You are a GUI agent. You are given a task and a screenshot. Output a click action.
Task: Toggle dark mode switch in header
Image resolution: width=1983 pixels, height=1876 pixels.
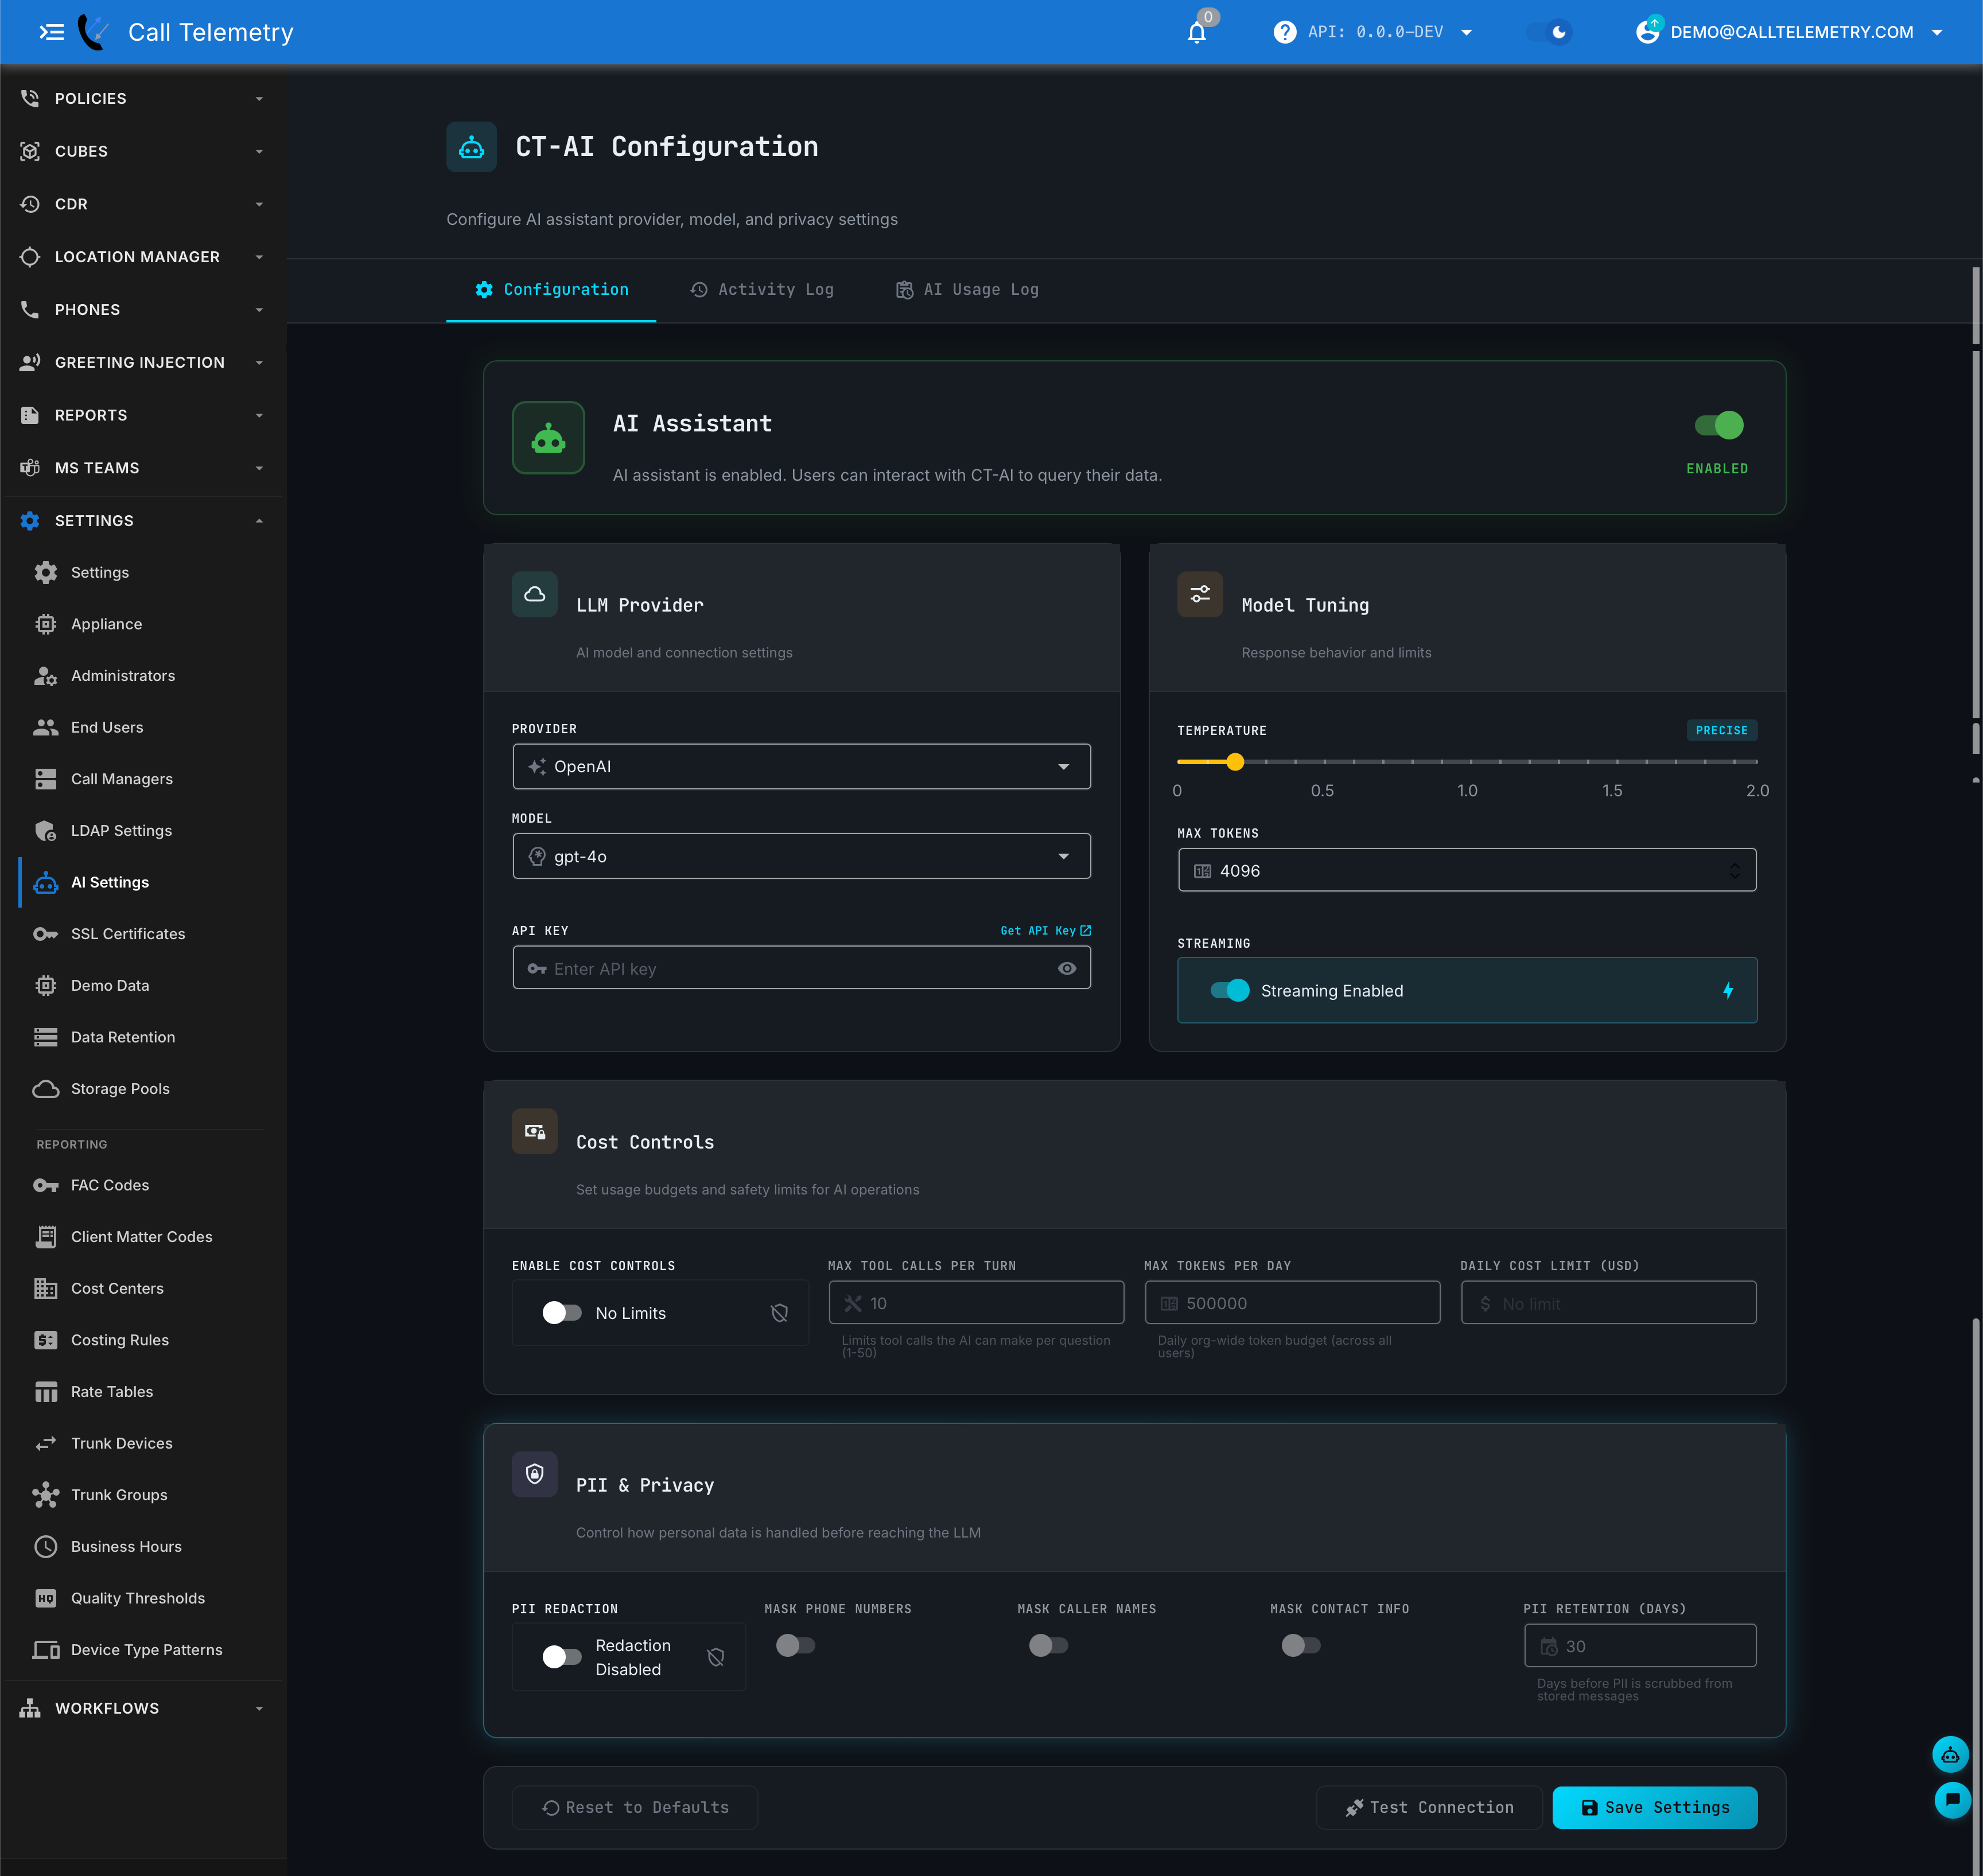pos(1549,32)
